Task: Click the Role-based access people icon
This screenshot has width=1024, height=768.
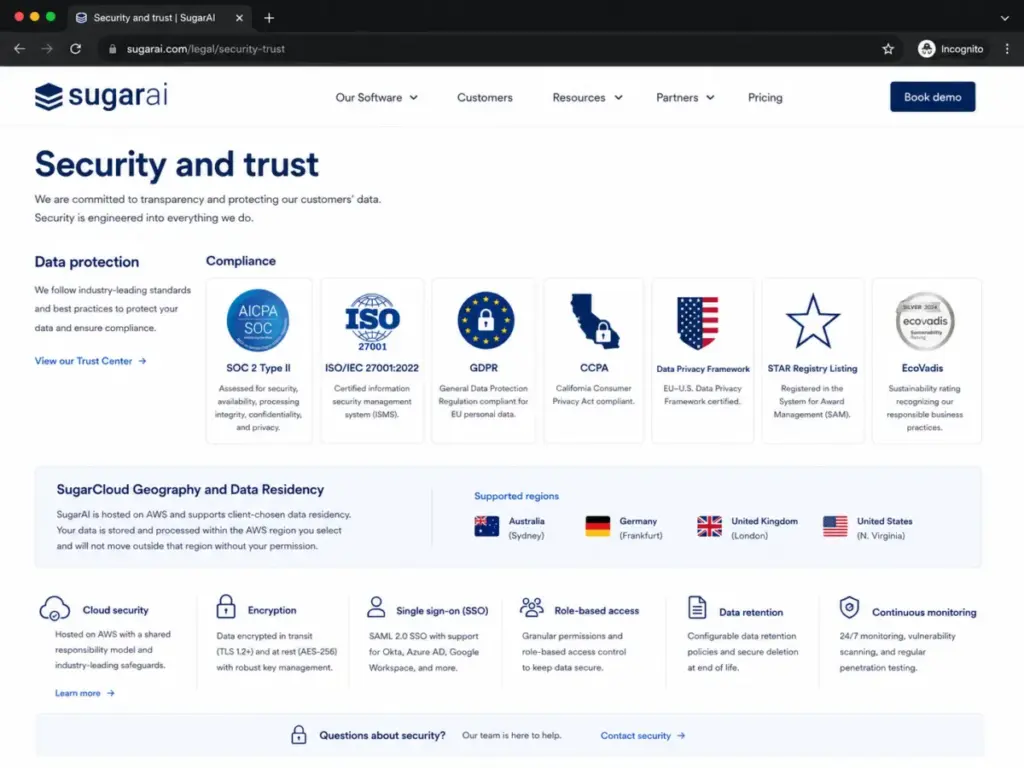Action: 532,607
